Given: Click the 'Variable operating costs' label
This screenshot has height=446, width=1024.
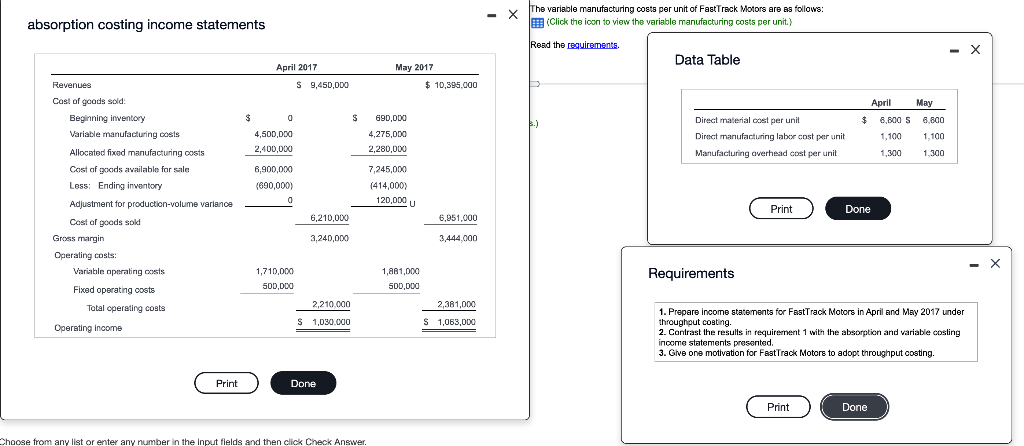Looking at the screenshot, I should click(119, 271).
